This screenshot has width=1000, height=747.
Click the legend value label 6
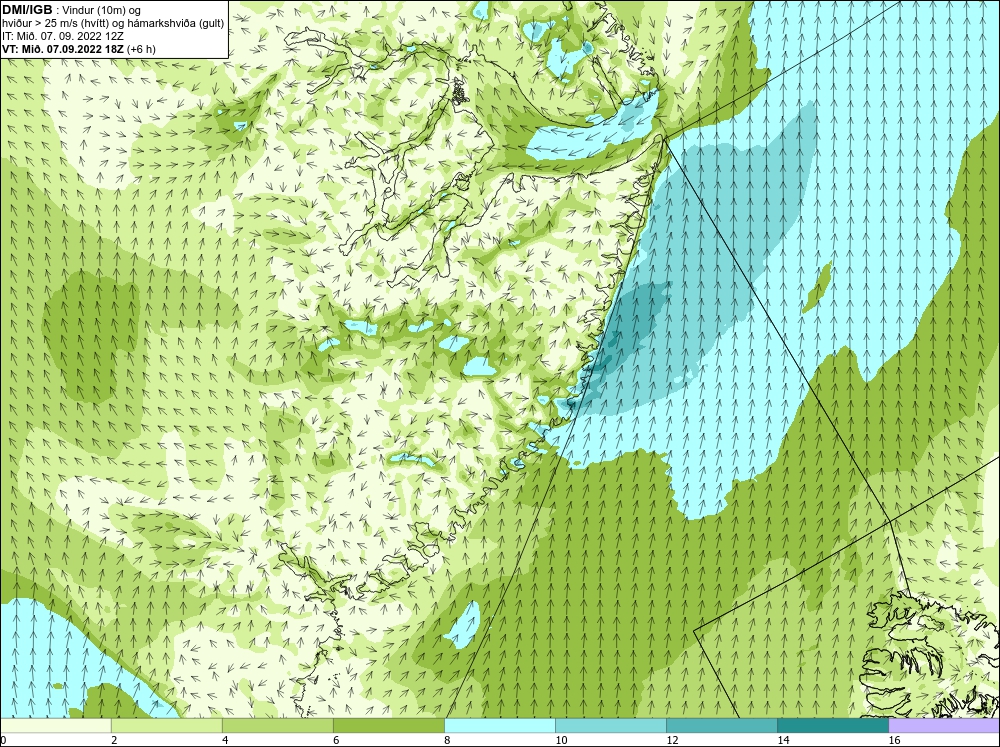click(335, 740)
